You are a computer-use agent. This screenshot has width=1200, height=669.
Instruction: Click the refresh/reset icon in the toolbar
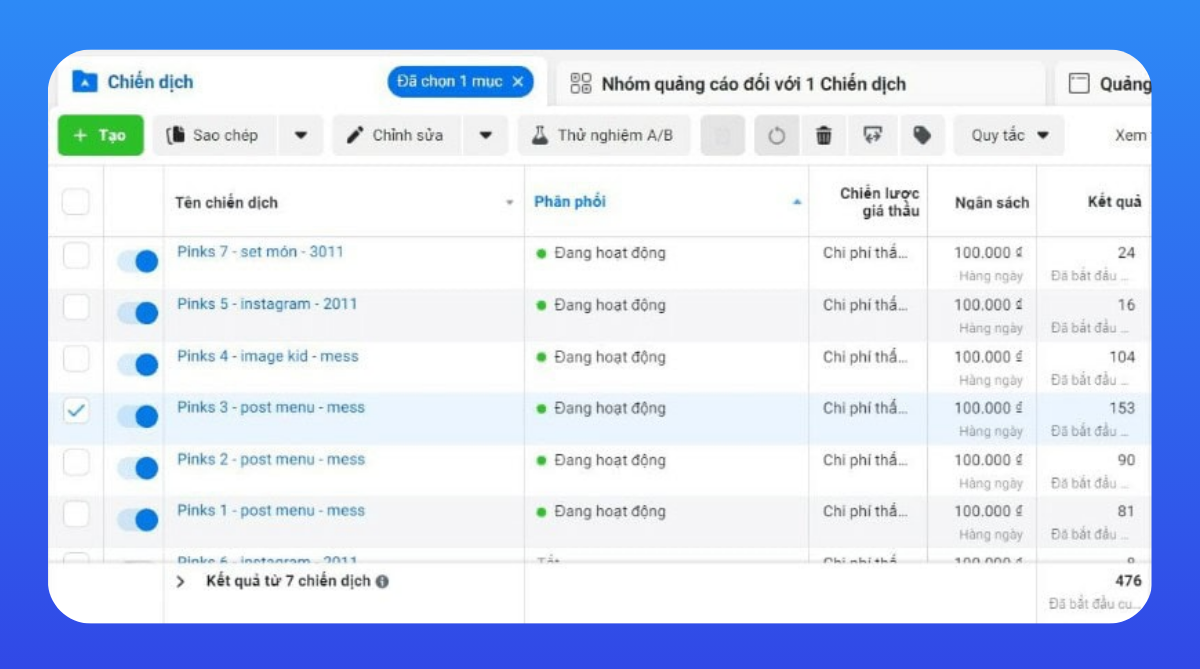tap(776, 135)
